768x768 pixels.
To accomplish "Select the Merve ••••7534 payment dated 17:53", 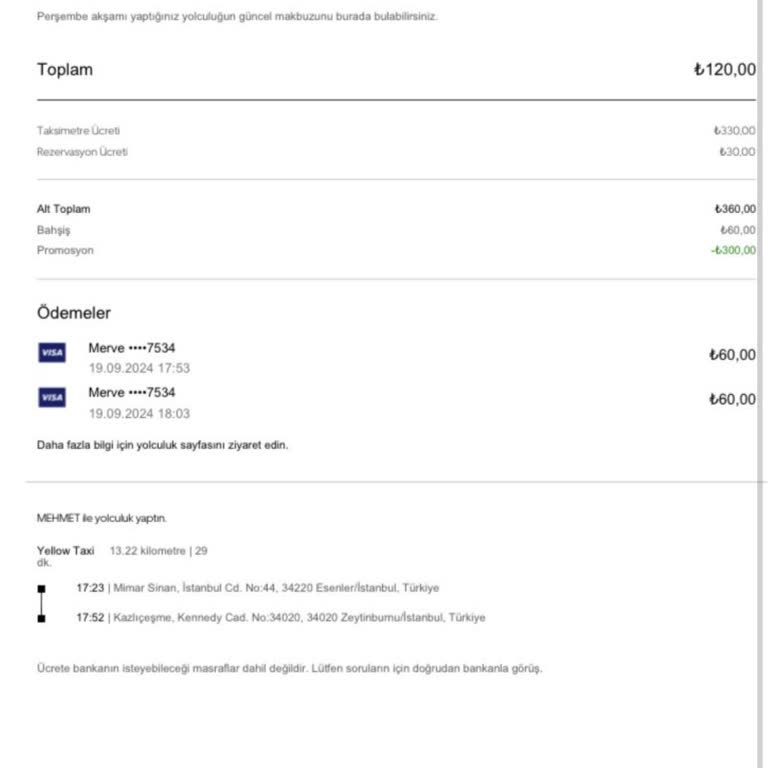I will (132, 348).
